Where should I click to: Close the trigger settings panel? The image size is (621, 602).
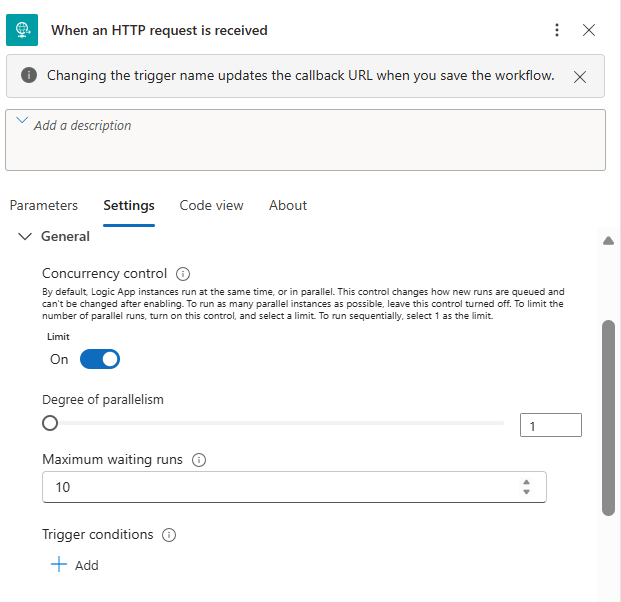589,30
